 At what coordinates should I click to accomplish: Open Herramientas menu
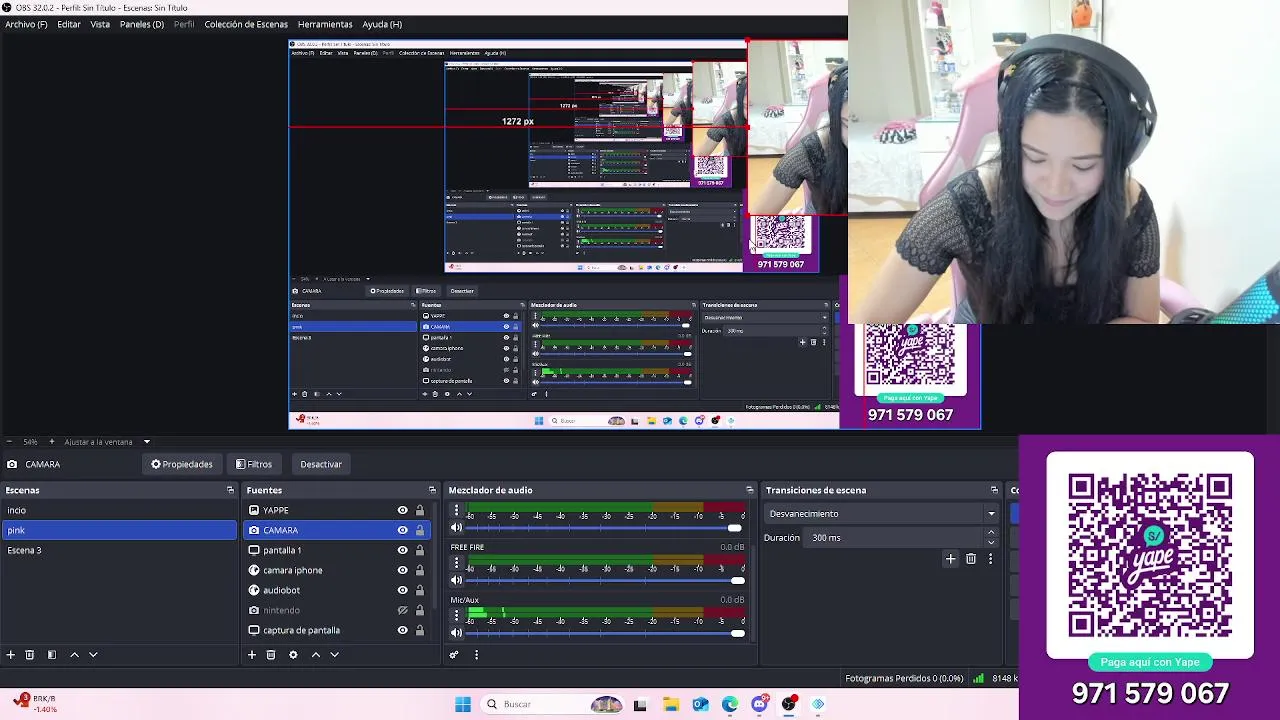325,24
